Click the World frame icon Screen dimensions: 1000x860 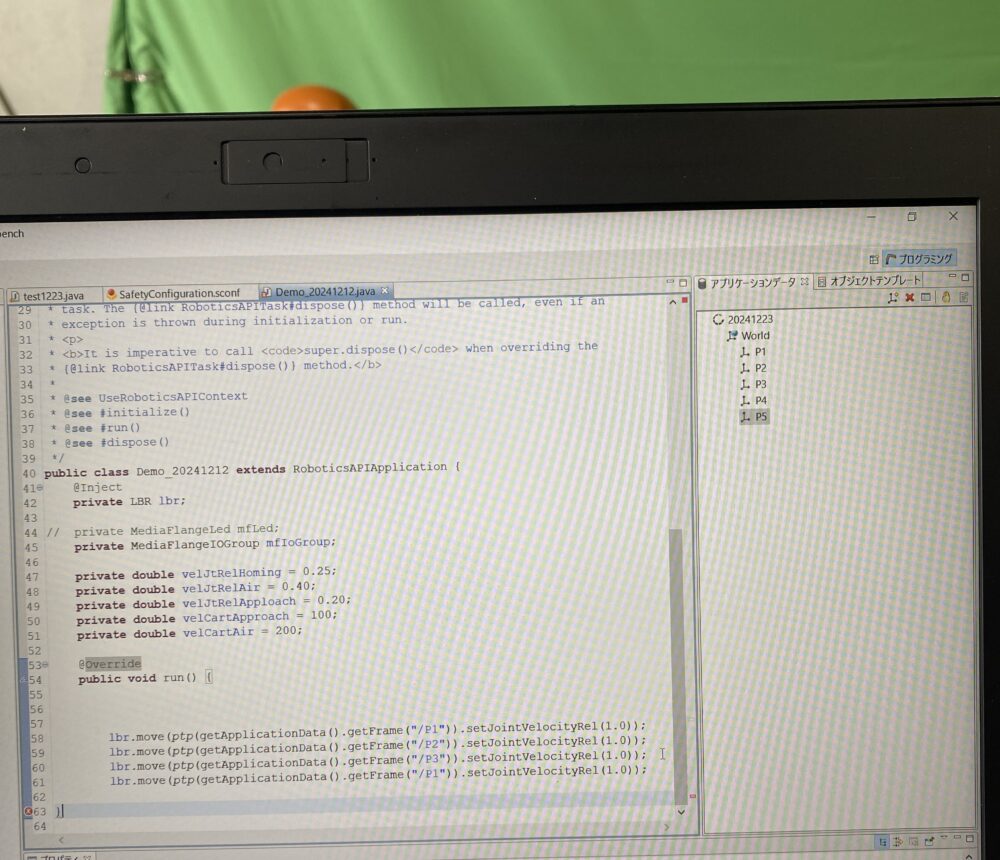732,336
